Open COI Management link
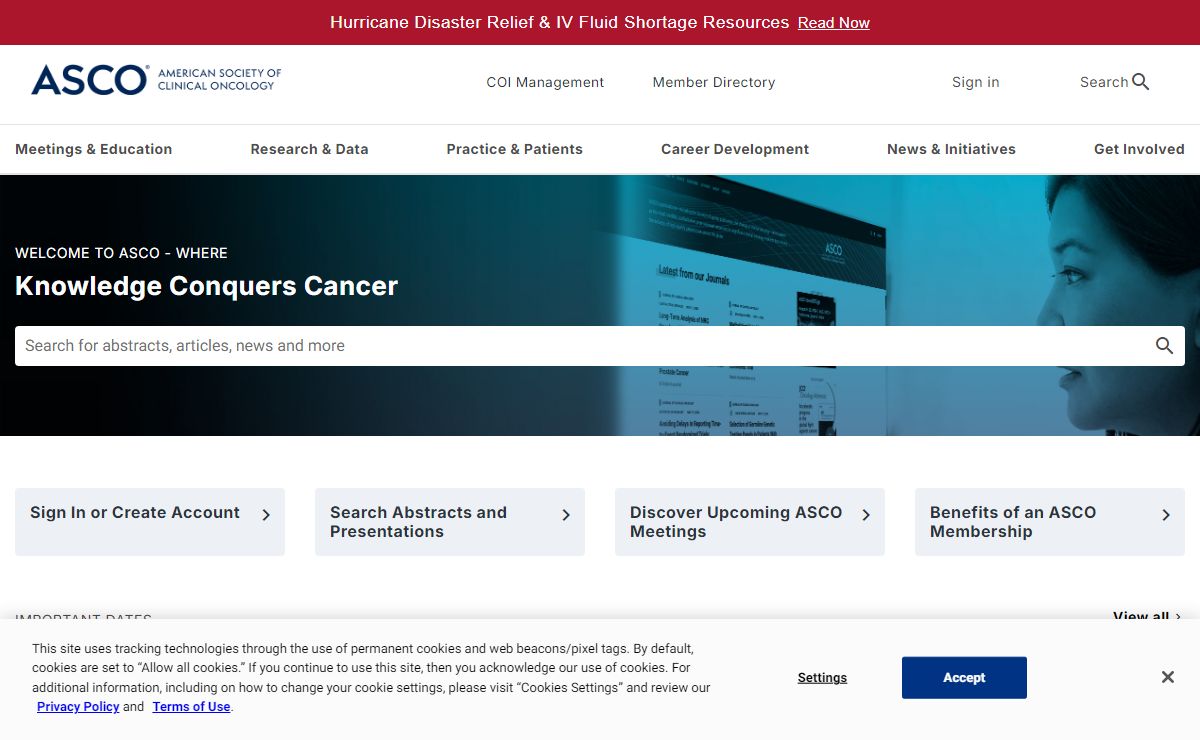1200x740 pixels. tap(545, 82)
